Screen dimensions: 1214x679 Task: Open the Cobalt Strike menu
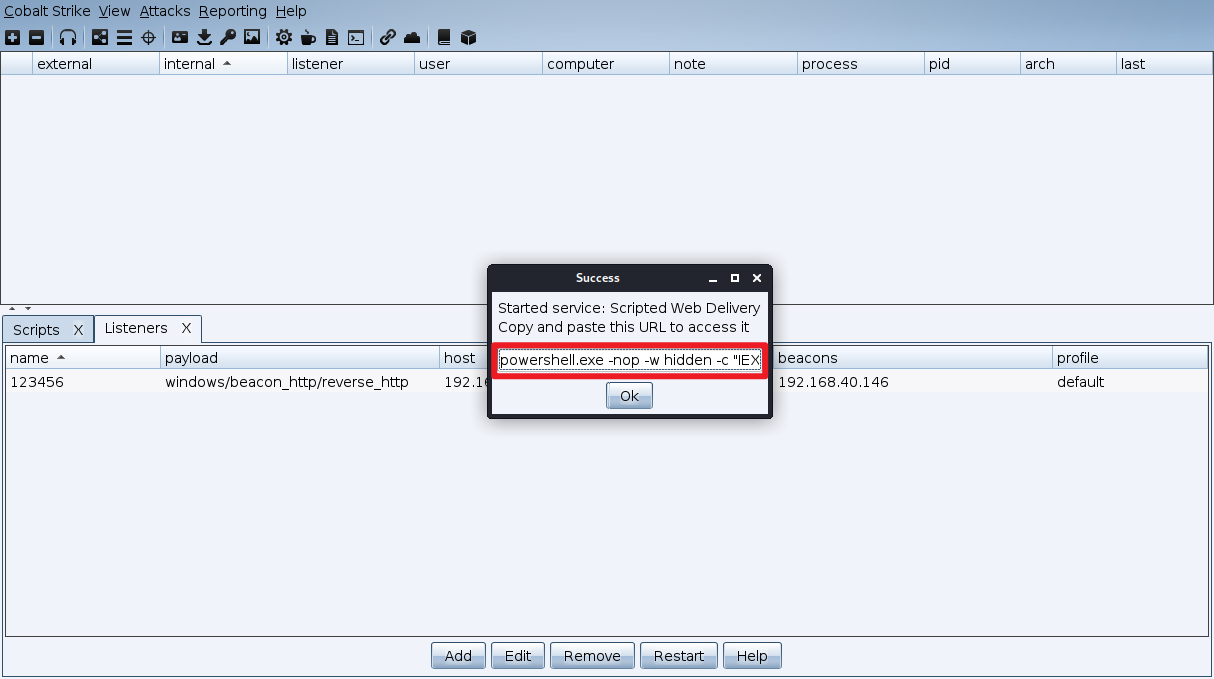(47, 11)
